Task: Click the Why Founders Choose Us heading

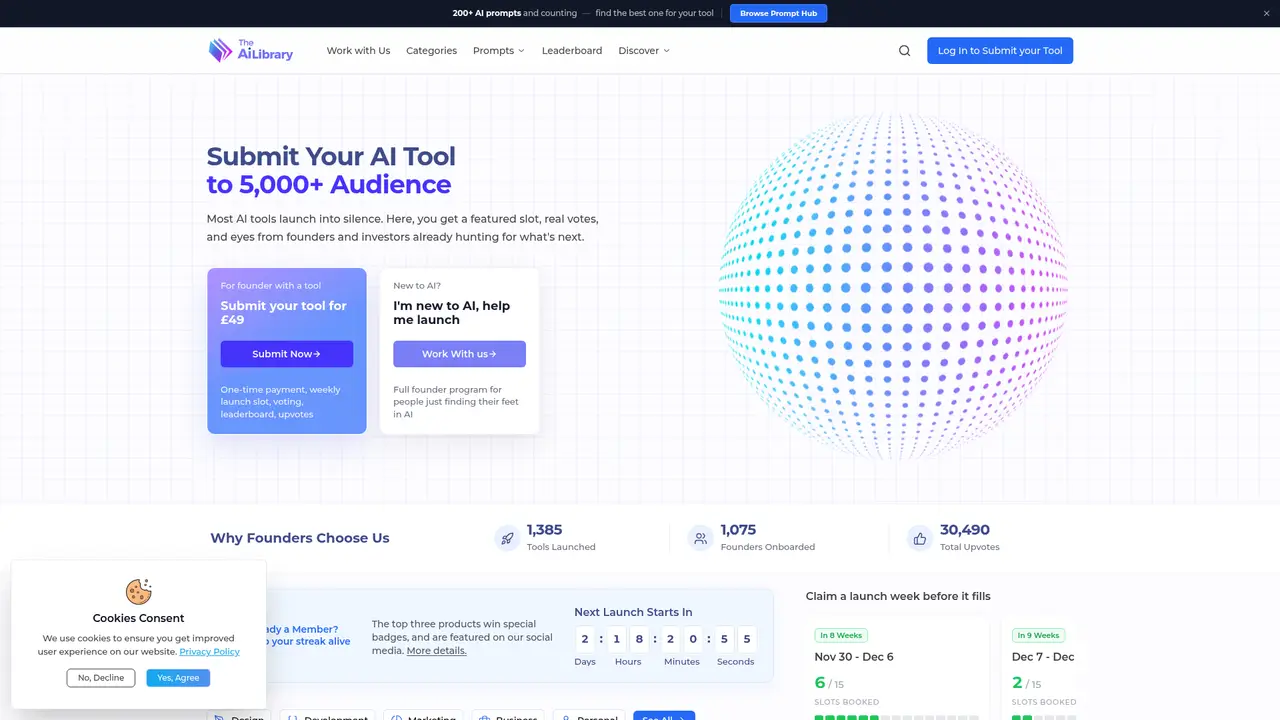Action: [300, 538]
